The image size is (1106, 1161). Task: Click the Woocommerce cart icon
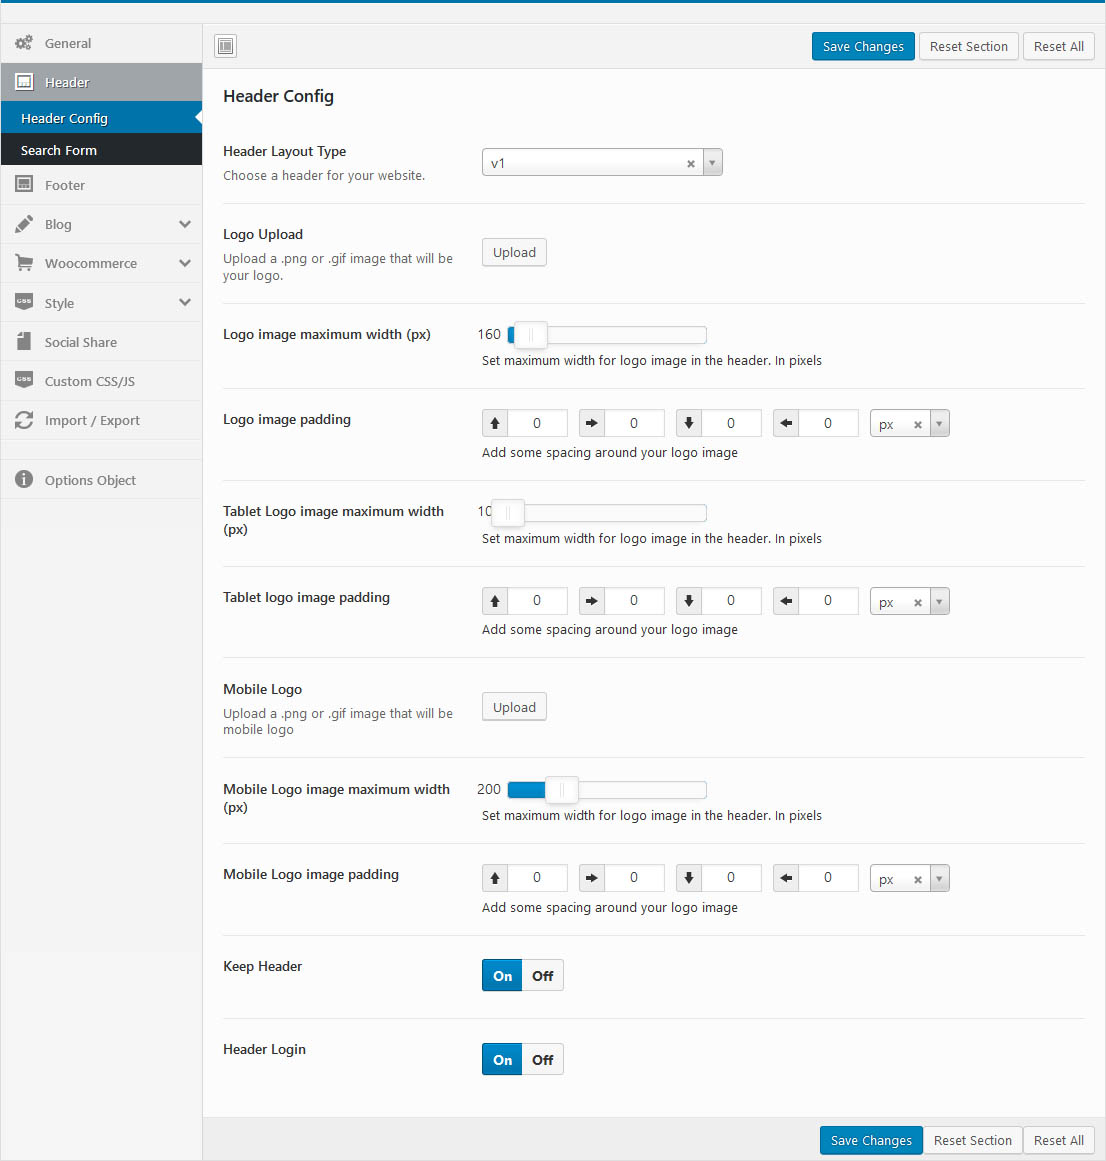pos(24,263)
